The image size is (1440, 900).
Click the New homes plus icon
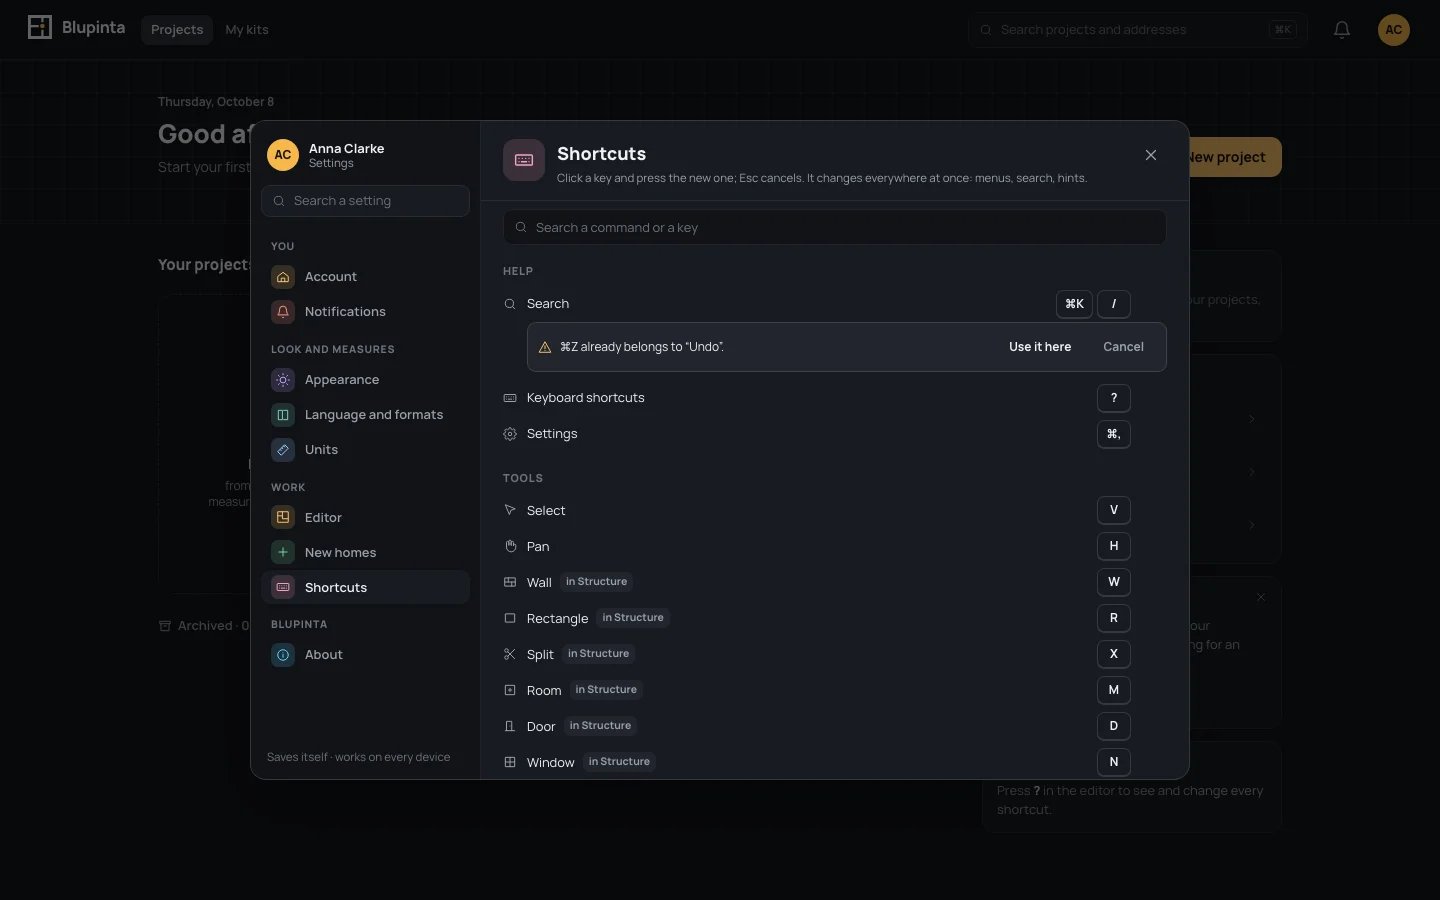(x=283, y=553)
